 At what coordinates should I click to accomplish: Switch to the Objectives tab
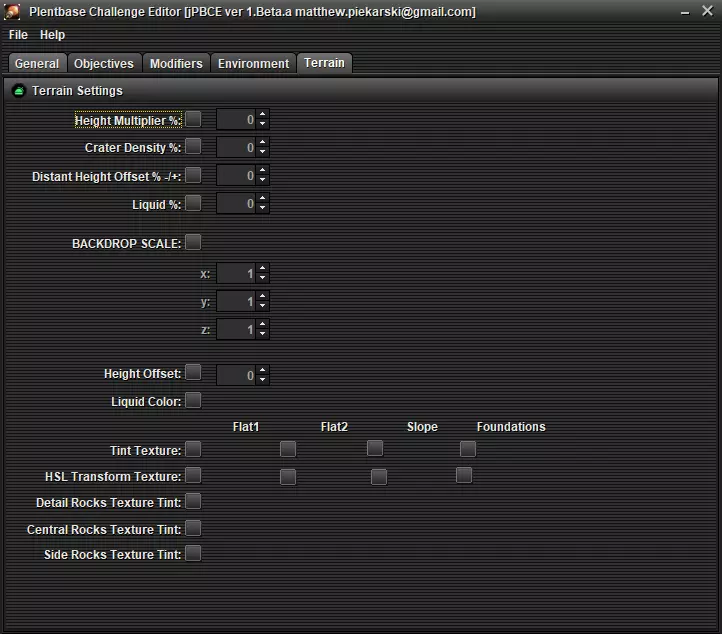(x=104, y=63)
